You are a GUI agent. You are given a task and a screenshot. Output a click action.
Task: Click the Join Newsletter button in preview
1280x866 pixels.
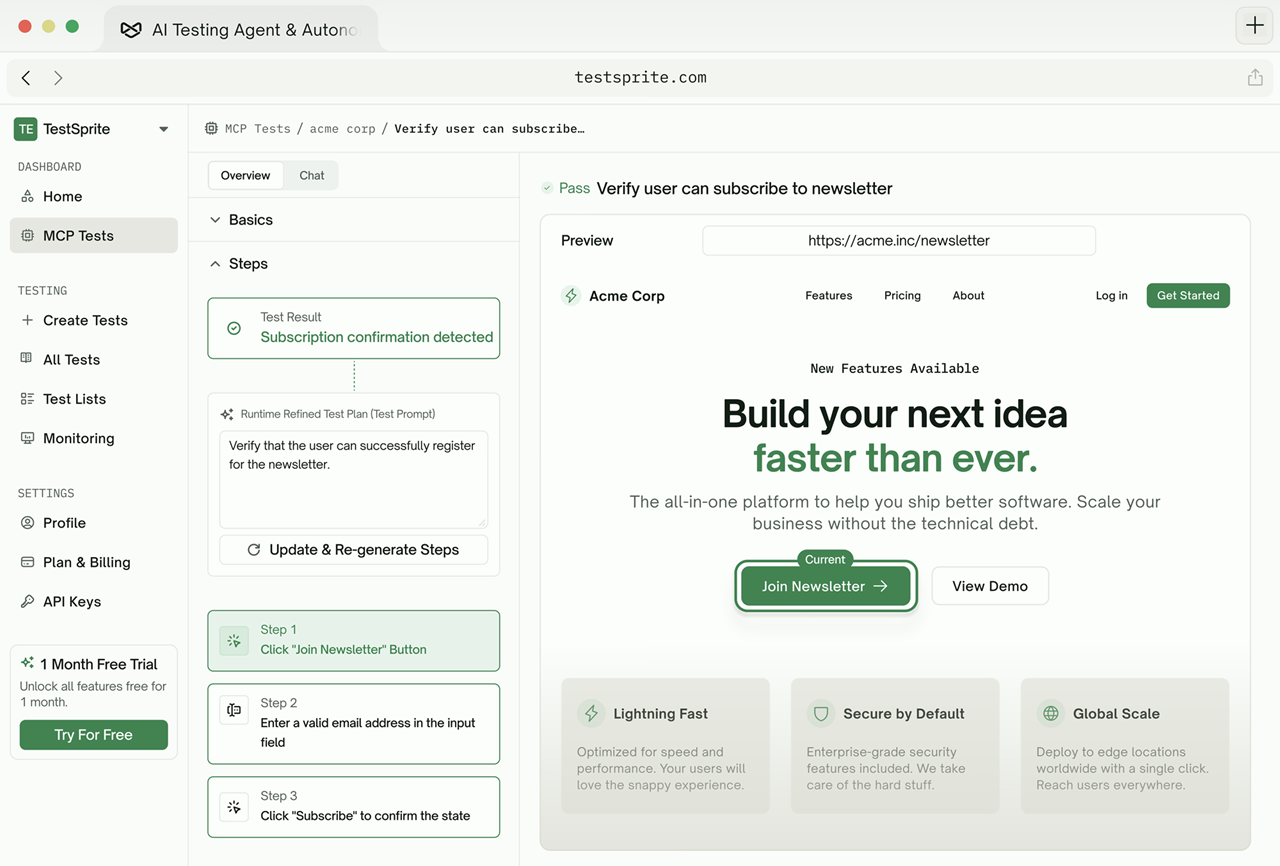pos(825,586)
